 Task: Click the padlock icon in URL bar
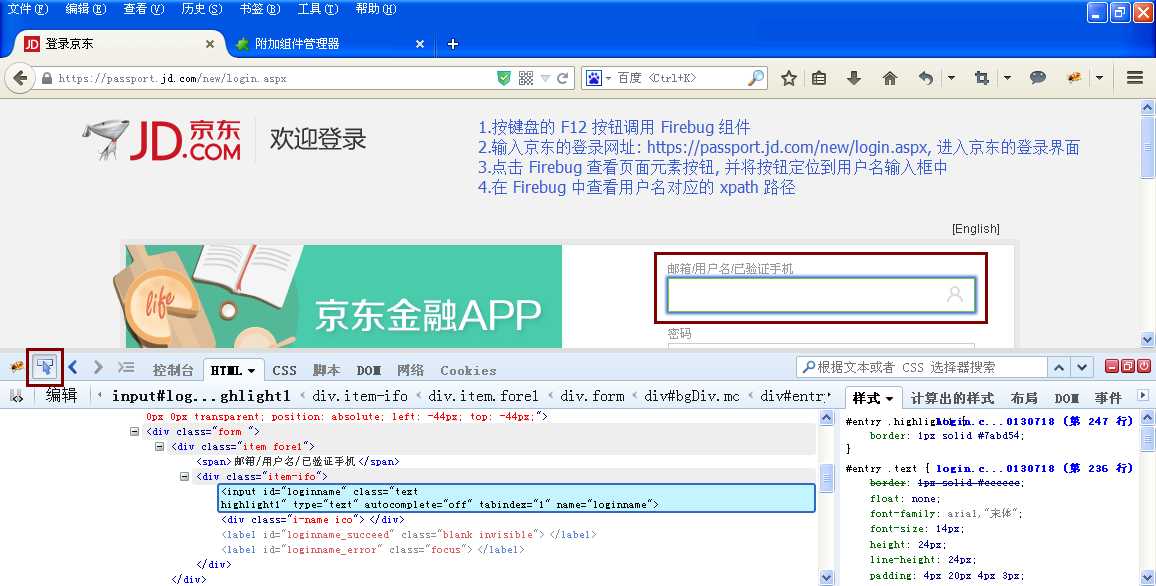[x=47, y=78]
